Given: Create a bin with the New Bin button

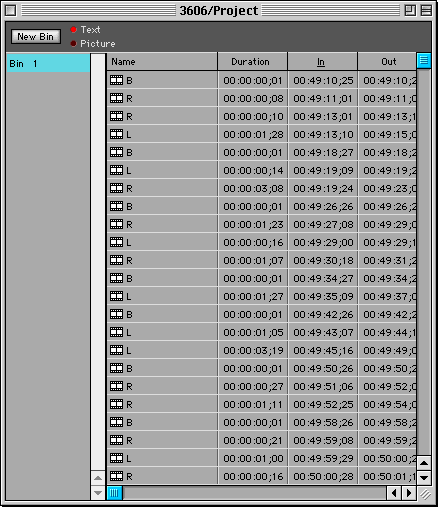Looking at the screenshot, I should 36,36.
